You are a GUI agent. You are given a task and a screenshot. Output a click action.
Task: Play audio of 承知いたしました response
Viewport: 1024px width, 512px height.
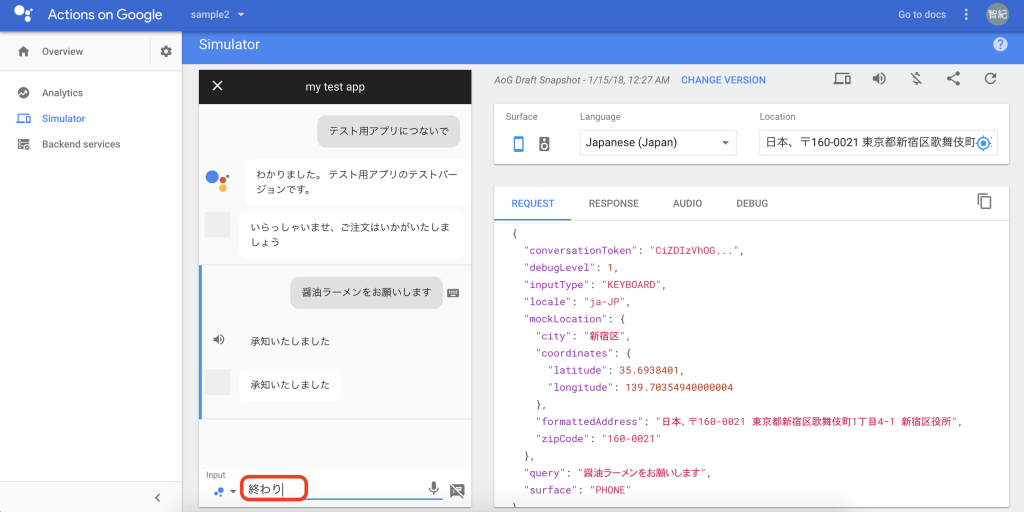[219, 340]
